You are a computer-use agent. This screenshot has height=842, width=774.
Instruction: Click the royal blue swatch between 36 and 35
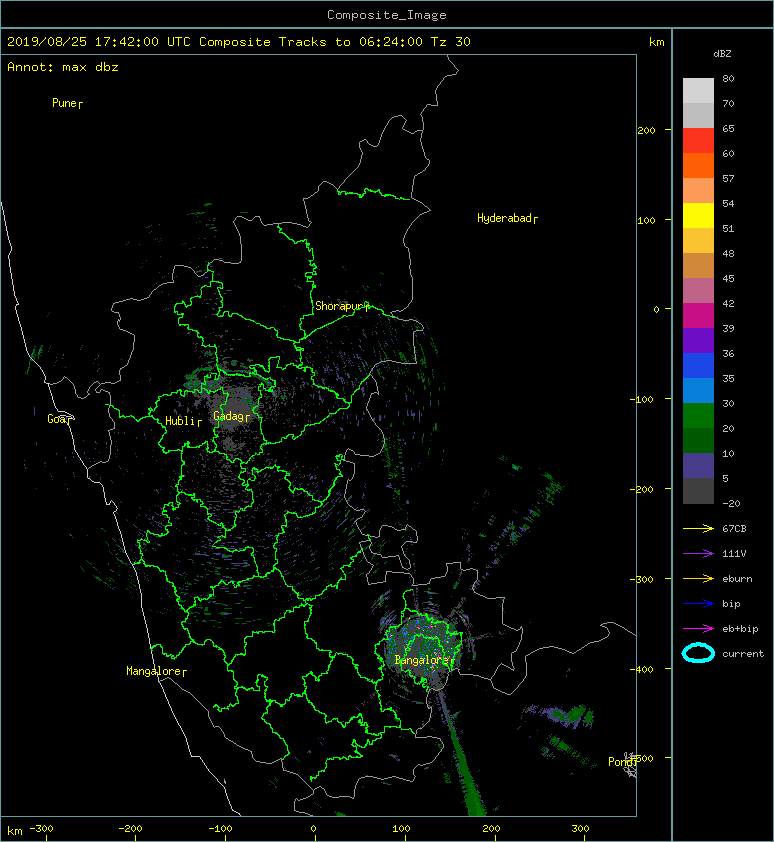click(x=698, y=366)
